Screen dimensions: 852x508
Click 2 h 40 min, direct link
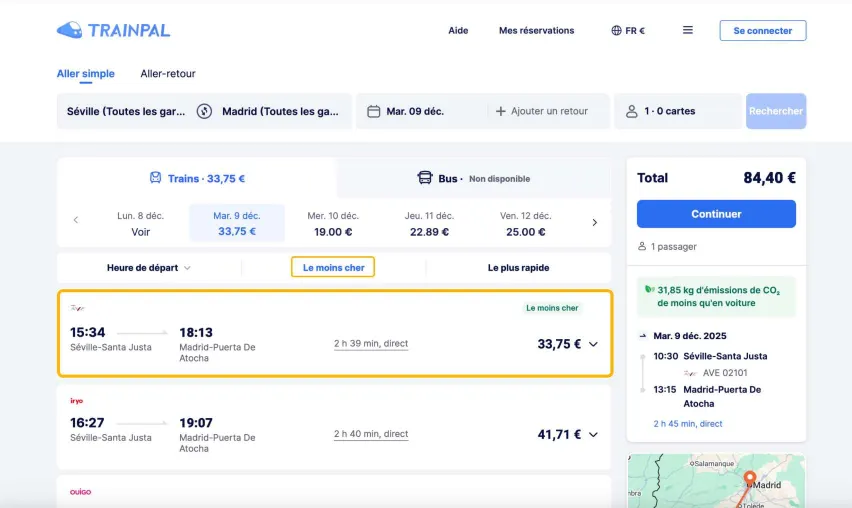tap(371, 434)
